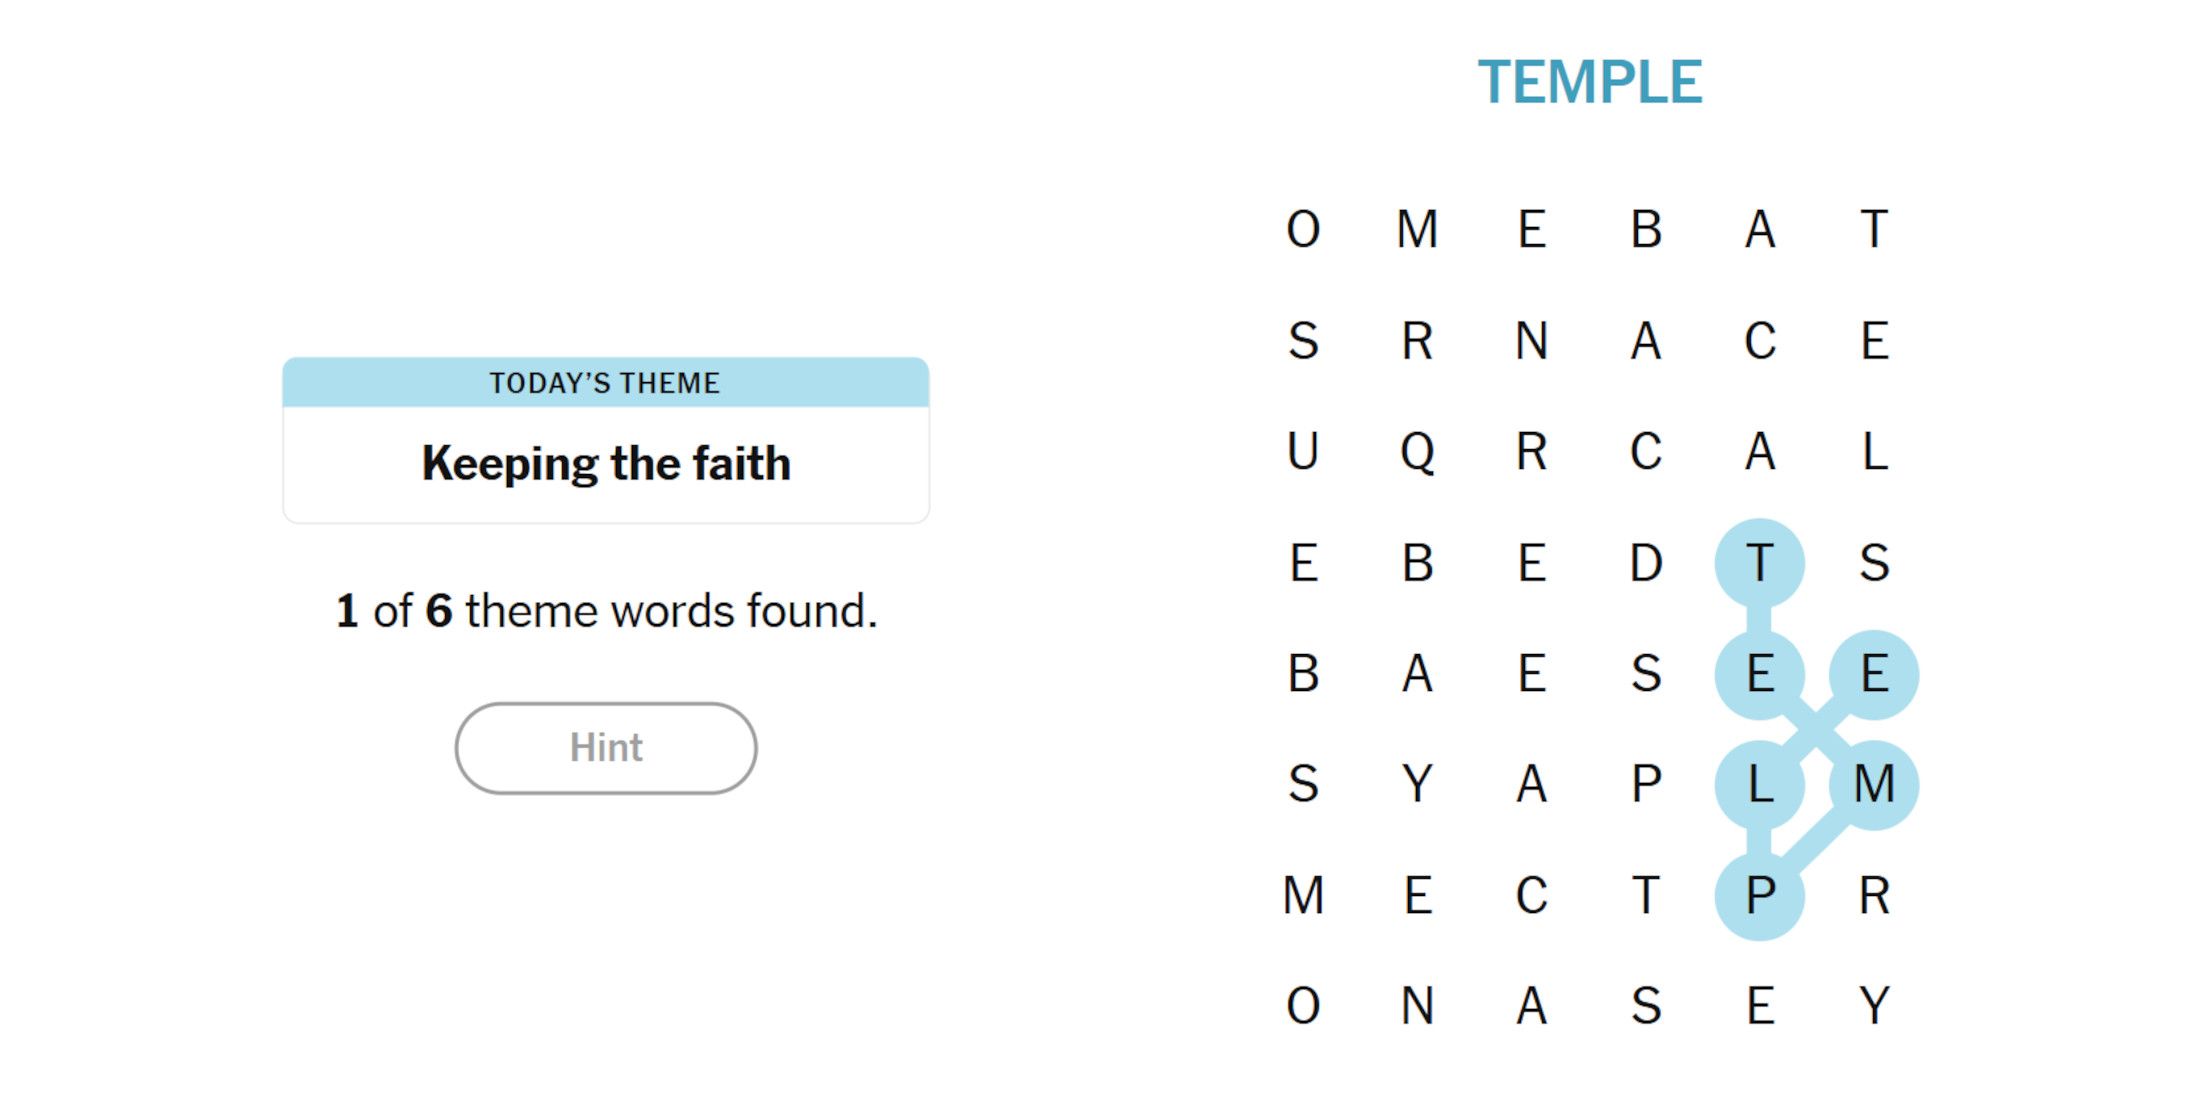
Task: Select the Y between S and A
Action: pyautogui.click(x=1417, y=784)
